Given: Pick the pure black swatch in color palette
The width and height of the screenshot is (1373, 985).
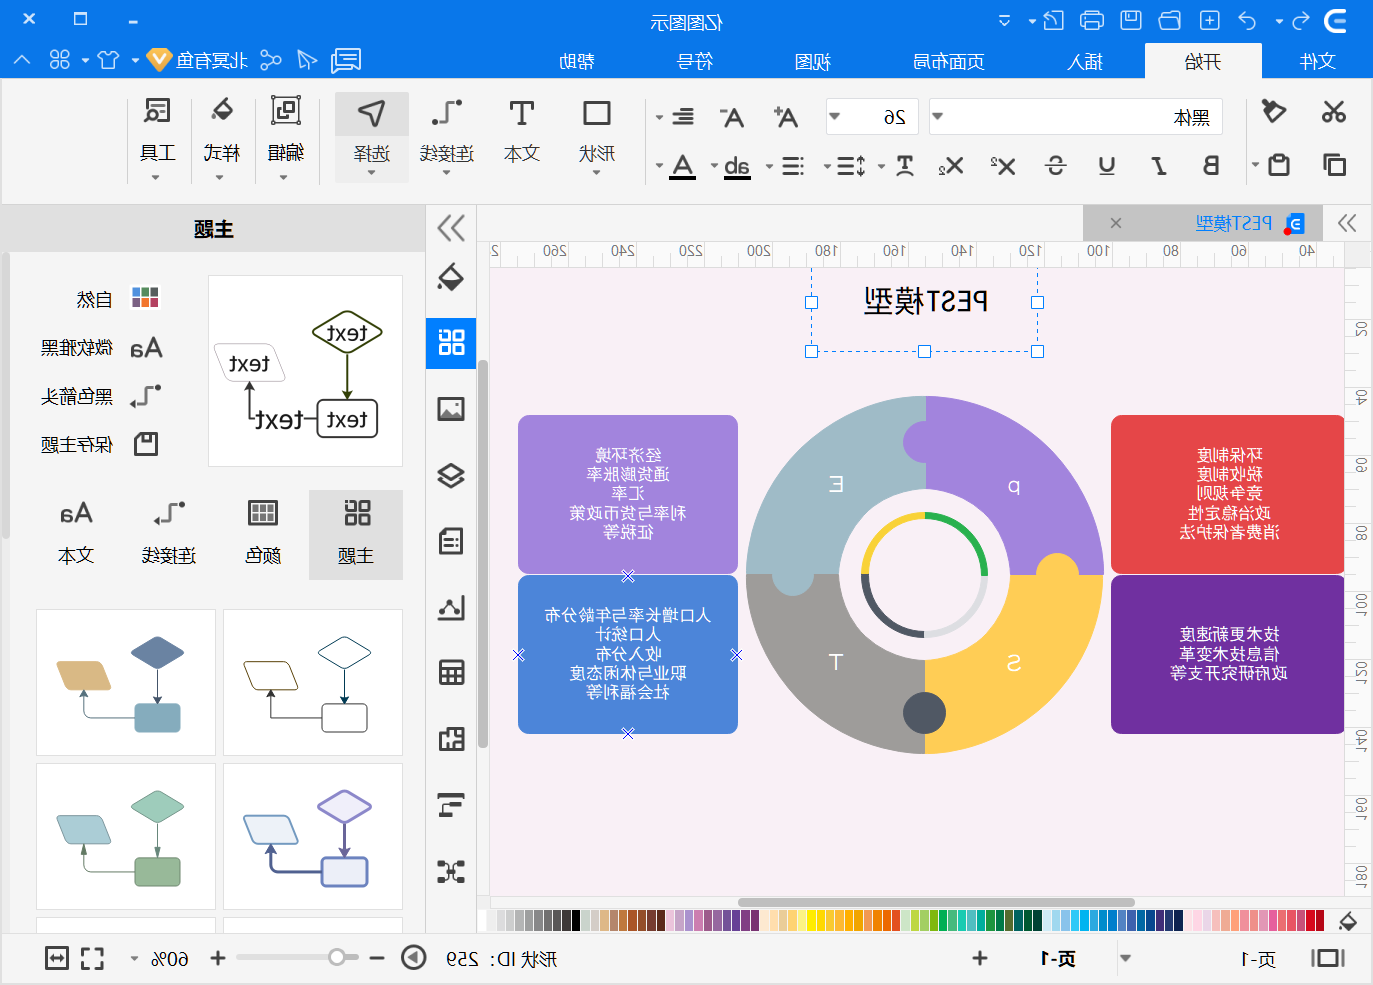Looking at the screenshot, I should point(574,920).
